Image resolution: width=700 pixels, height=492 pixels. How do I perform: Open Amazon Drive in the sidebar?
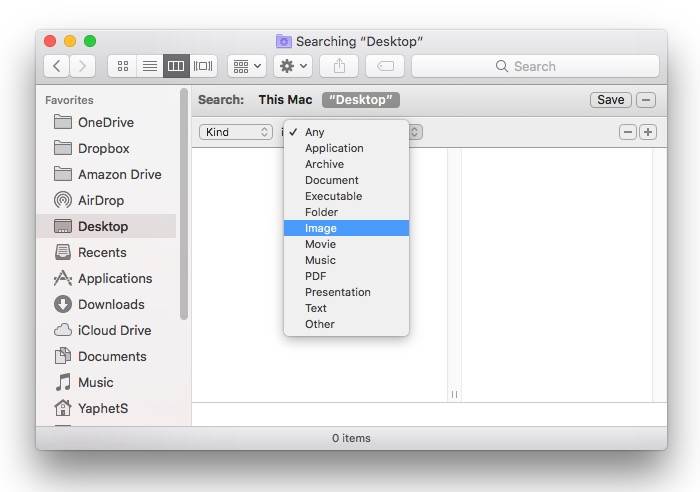coord(106,174)
